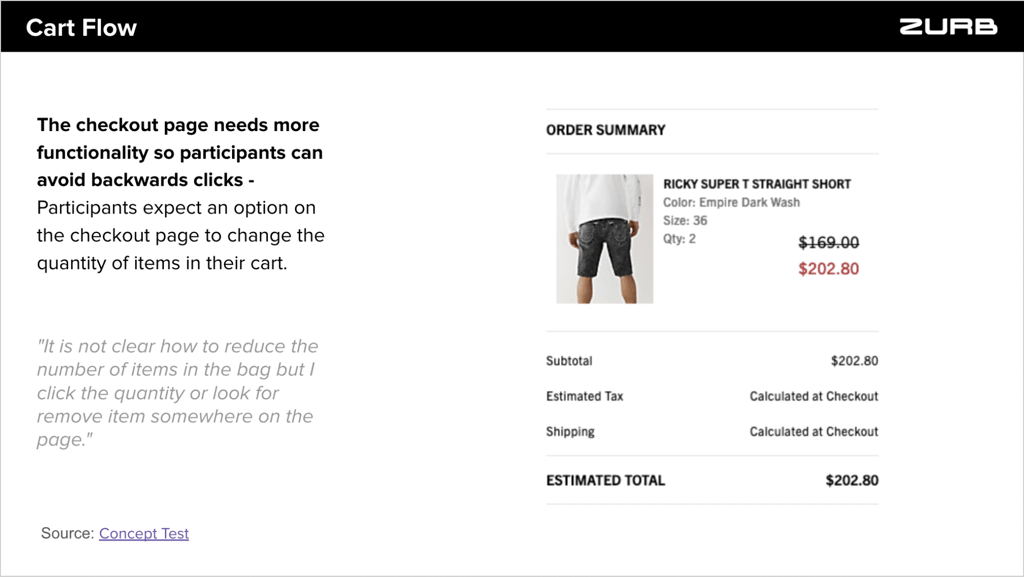Open the Concept Test source link
The image size is (1024, 577).
(x=144, y=533)
